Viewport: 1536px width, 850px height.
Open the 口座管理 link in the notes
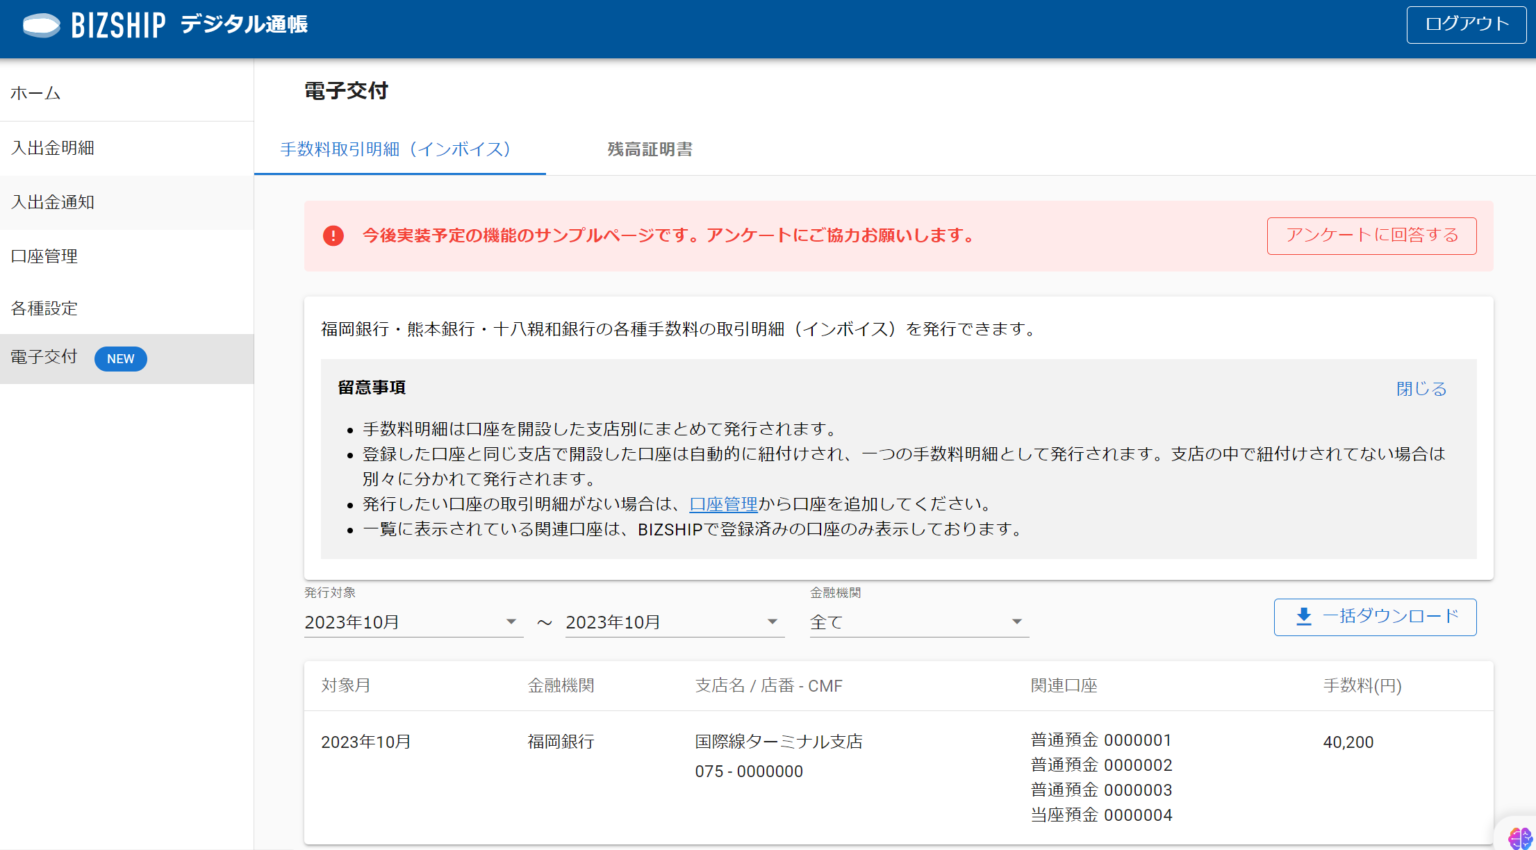[x=723, y=504]
